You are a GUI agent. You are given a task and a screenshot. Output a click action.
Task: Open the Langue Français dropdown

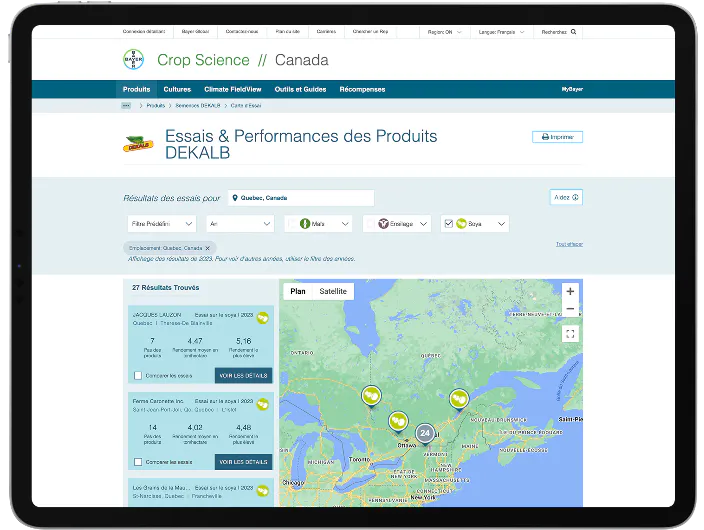(502, 32)
